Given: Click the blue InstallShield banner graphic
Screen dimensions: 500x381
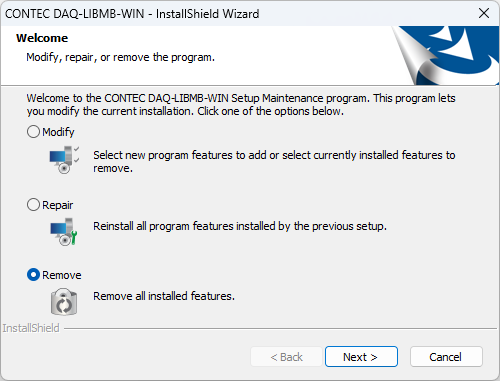Looking at the screenshot, I should tap(445, 55).
